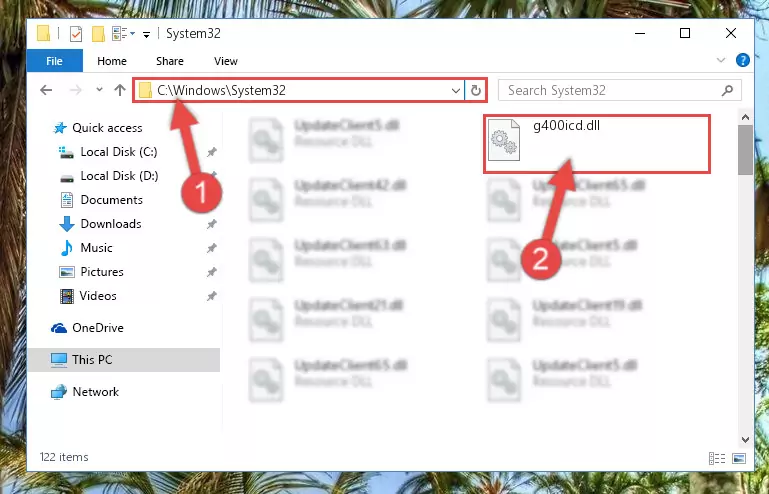Select OneDrive in navigation pane
This screenshot has width=769, height=494.
(98, 328)
